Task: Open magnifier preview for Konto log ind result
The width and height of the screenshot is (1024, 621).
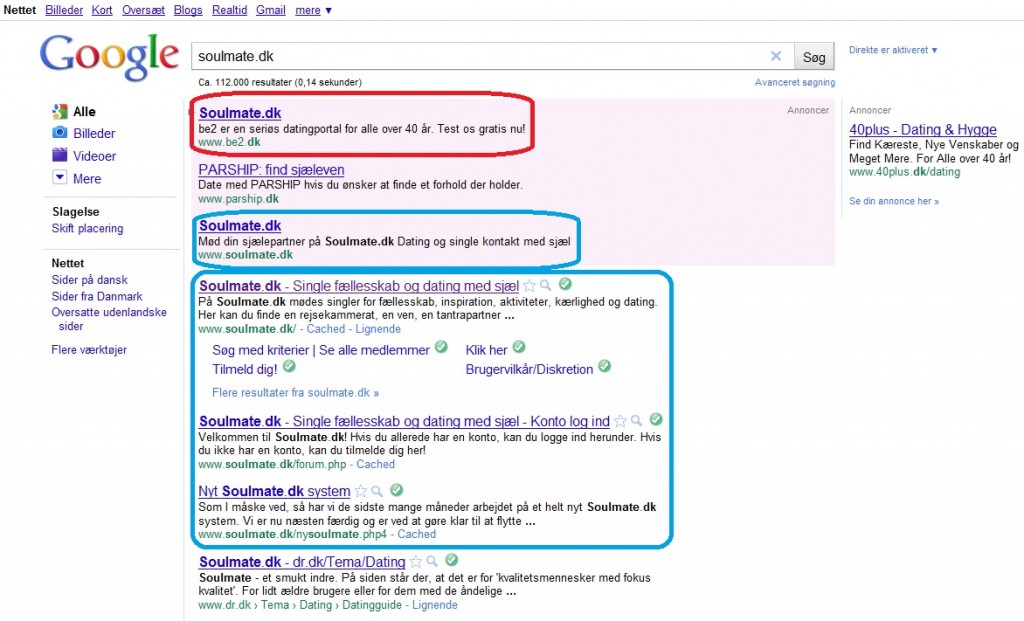Action: 637,421
